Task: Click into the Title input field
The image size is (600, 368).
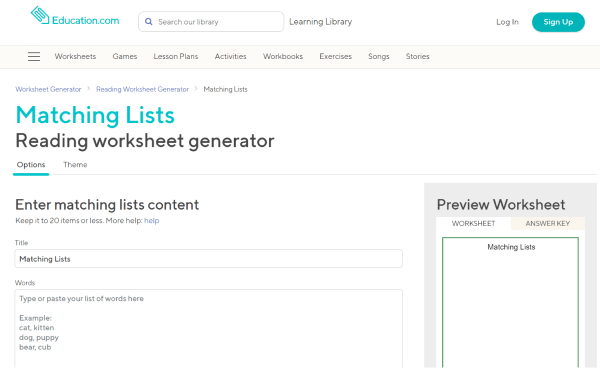Action: coord(209,259)
